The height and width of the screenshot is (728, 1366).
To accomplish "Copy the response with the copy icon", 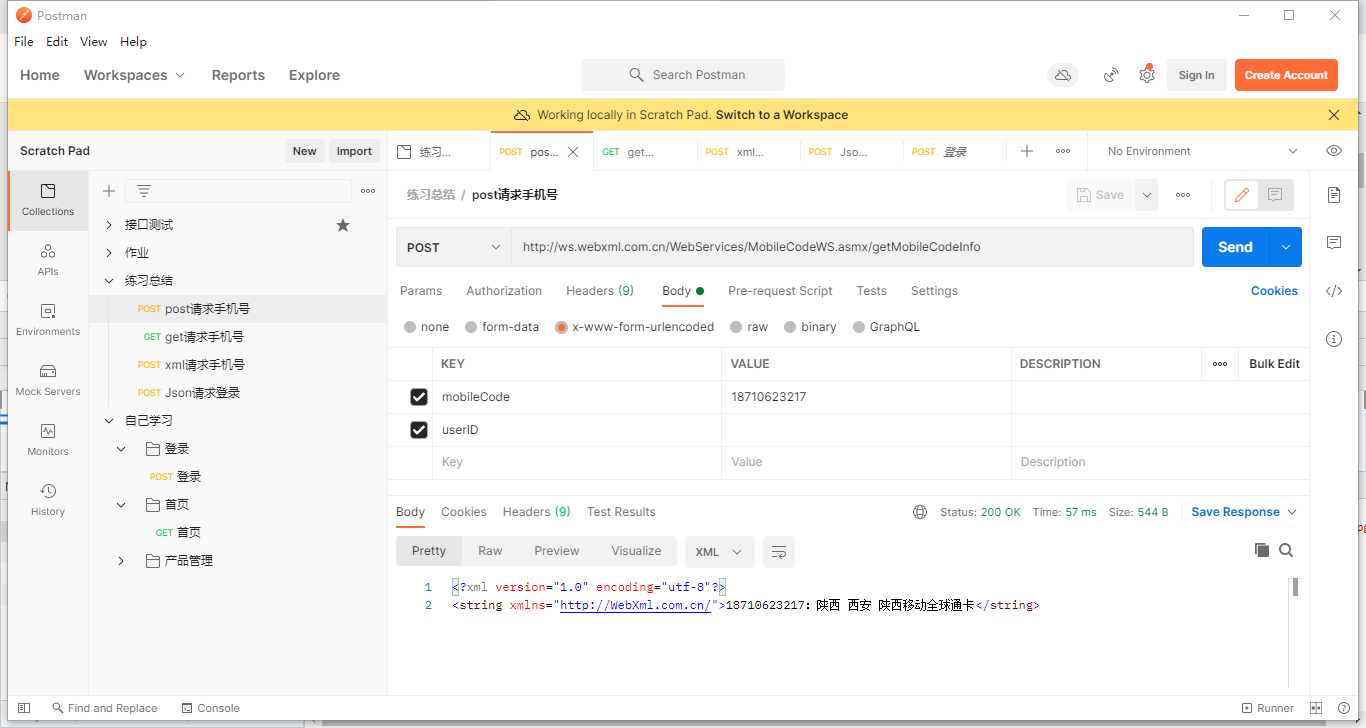I will [1262, 550].
